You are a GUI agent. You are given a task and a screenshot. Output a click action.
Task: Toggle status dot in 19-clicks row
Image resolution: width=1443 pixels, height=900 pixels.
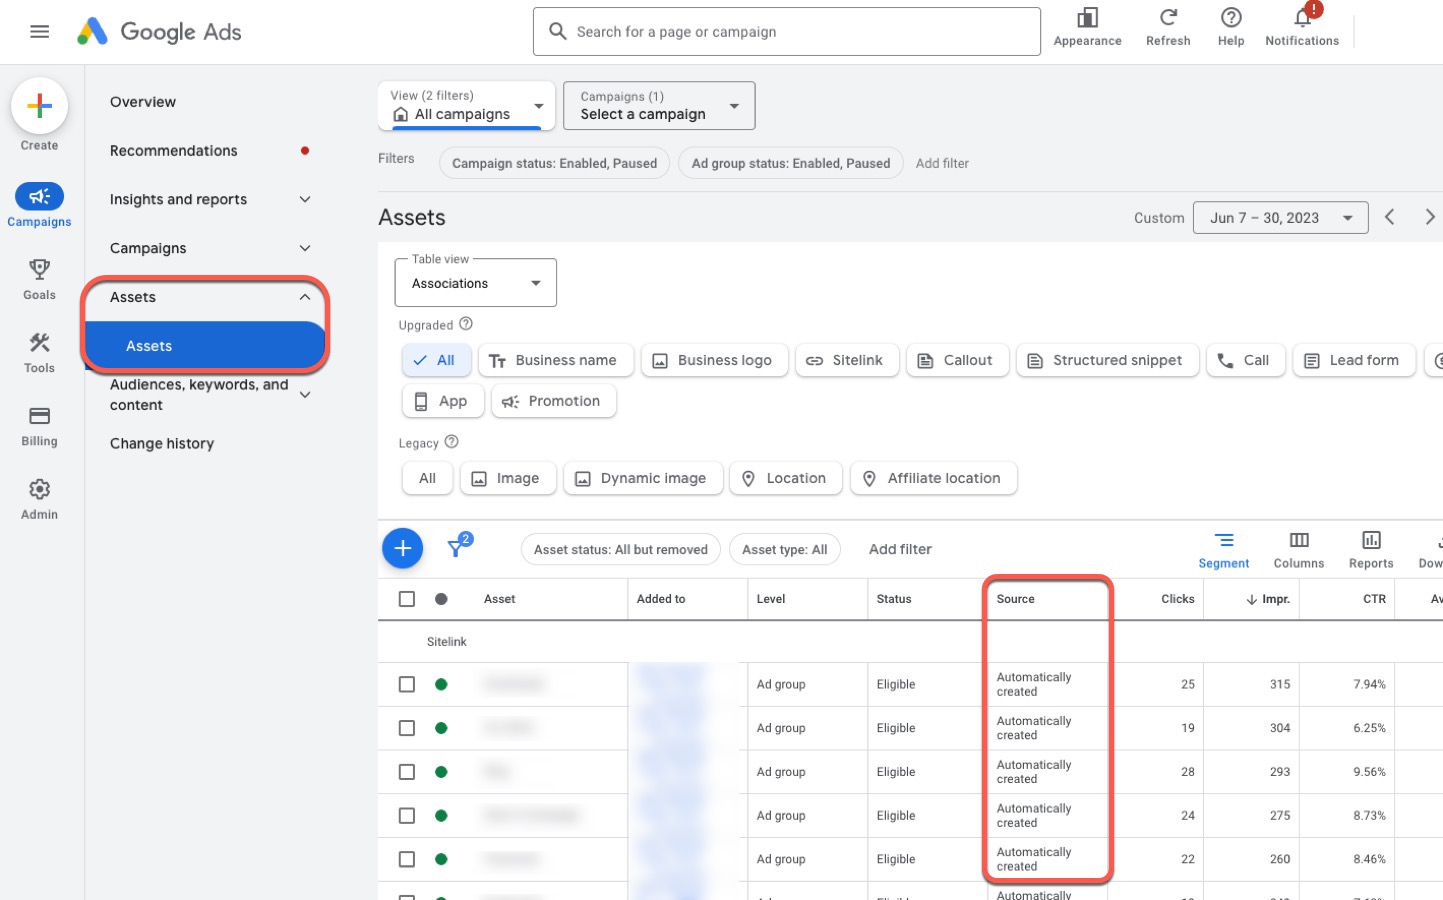[441, 728]
